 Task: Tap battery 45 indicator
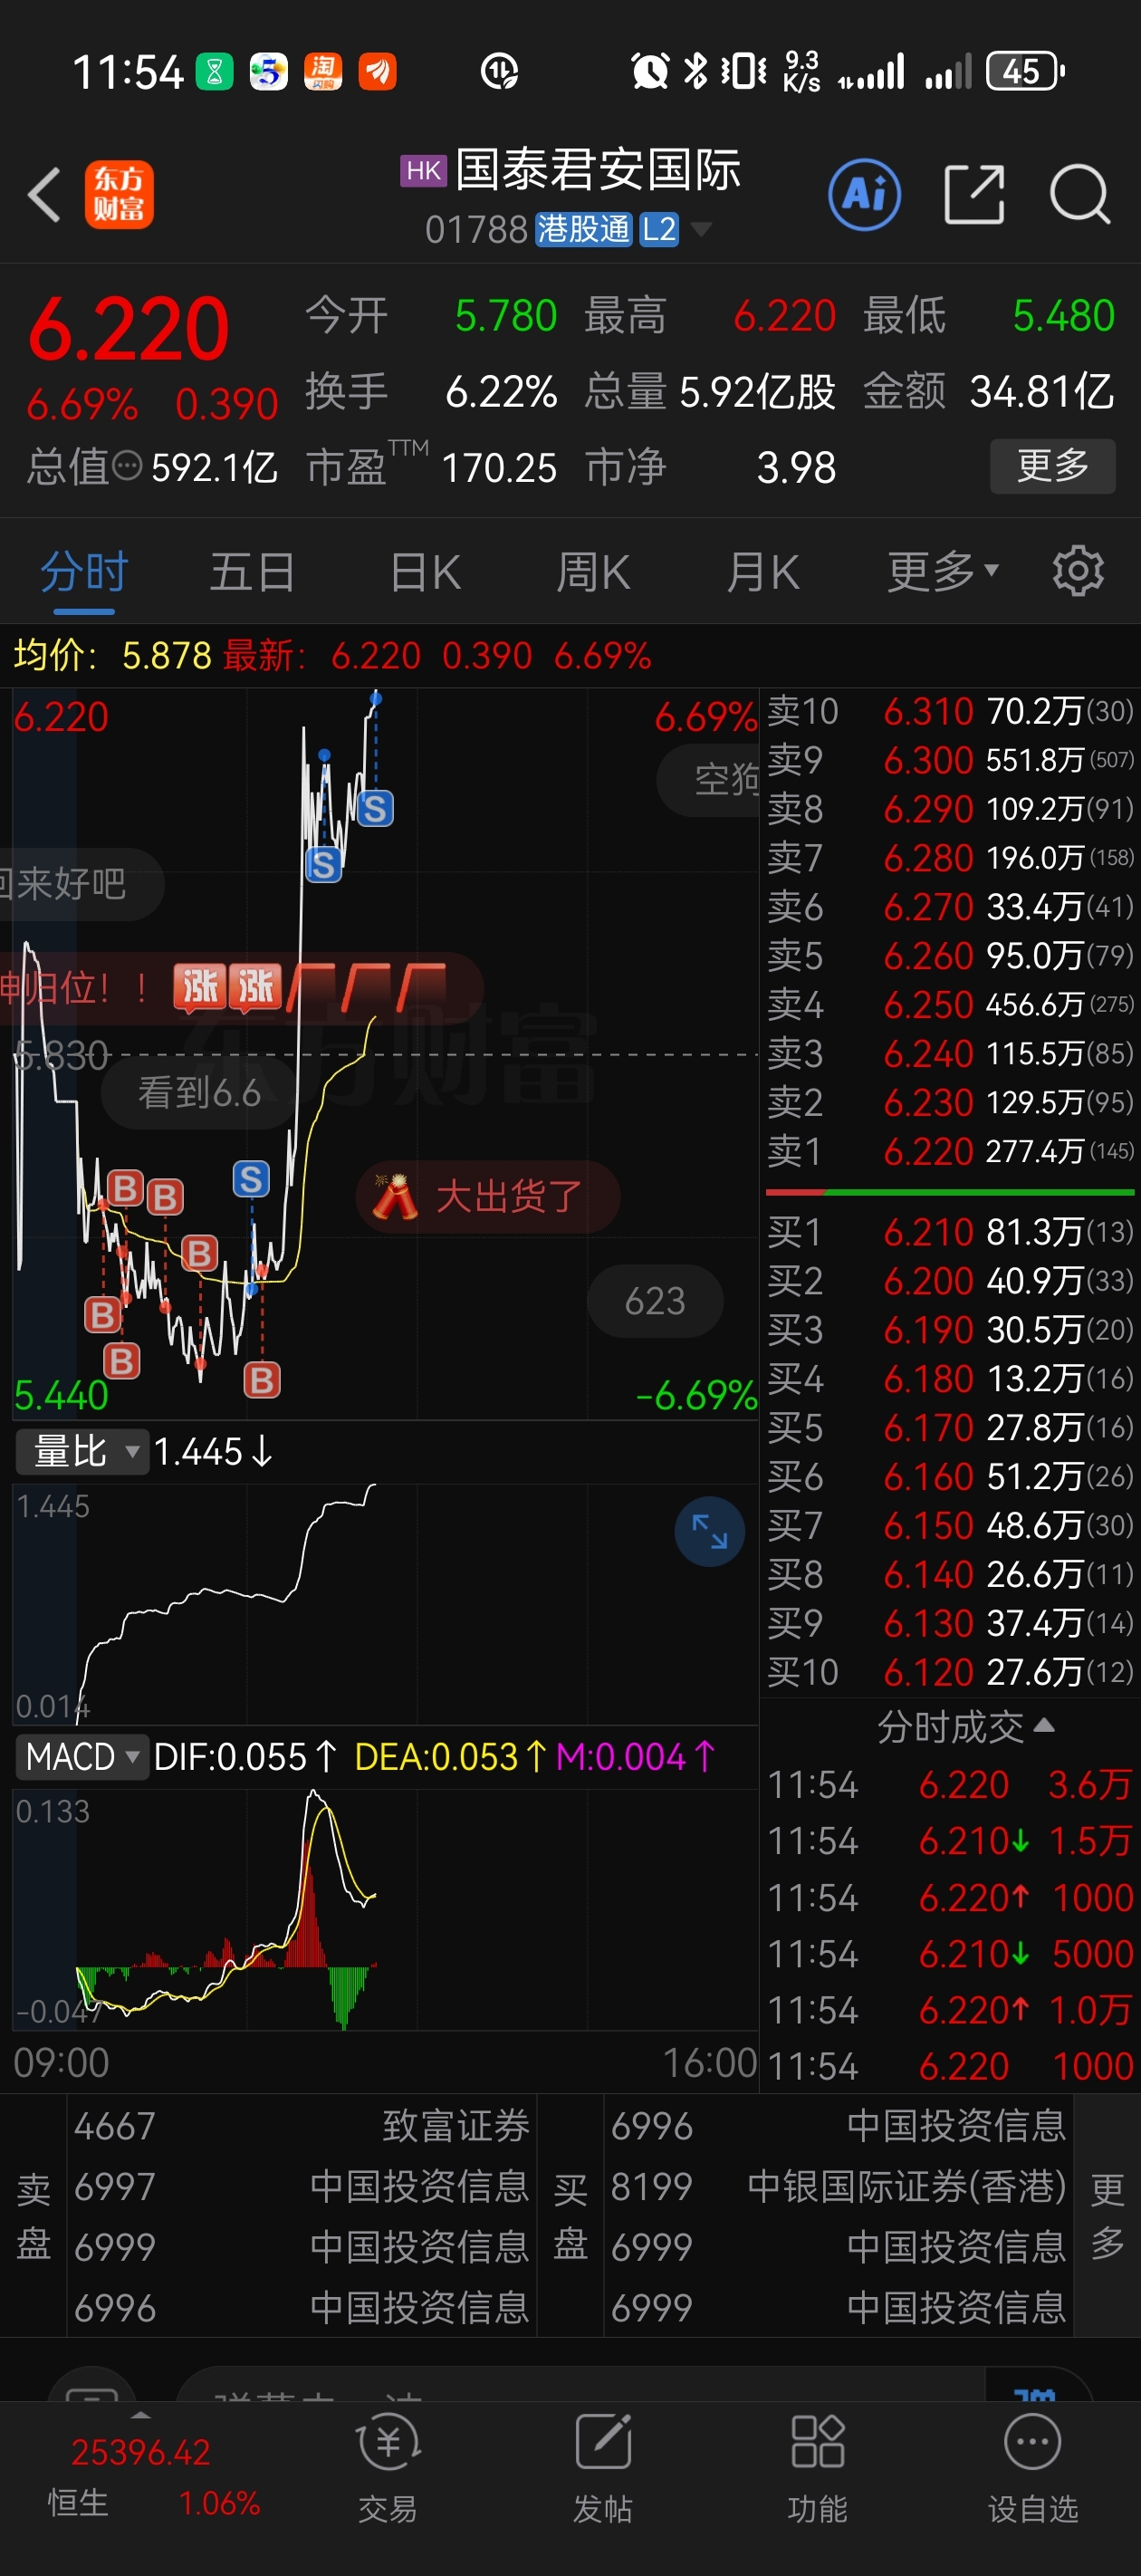tap(1024, 71)
